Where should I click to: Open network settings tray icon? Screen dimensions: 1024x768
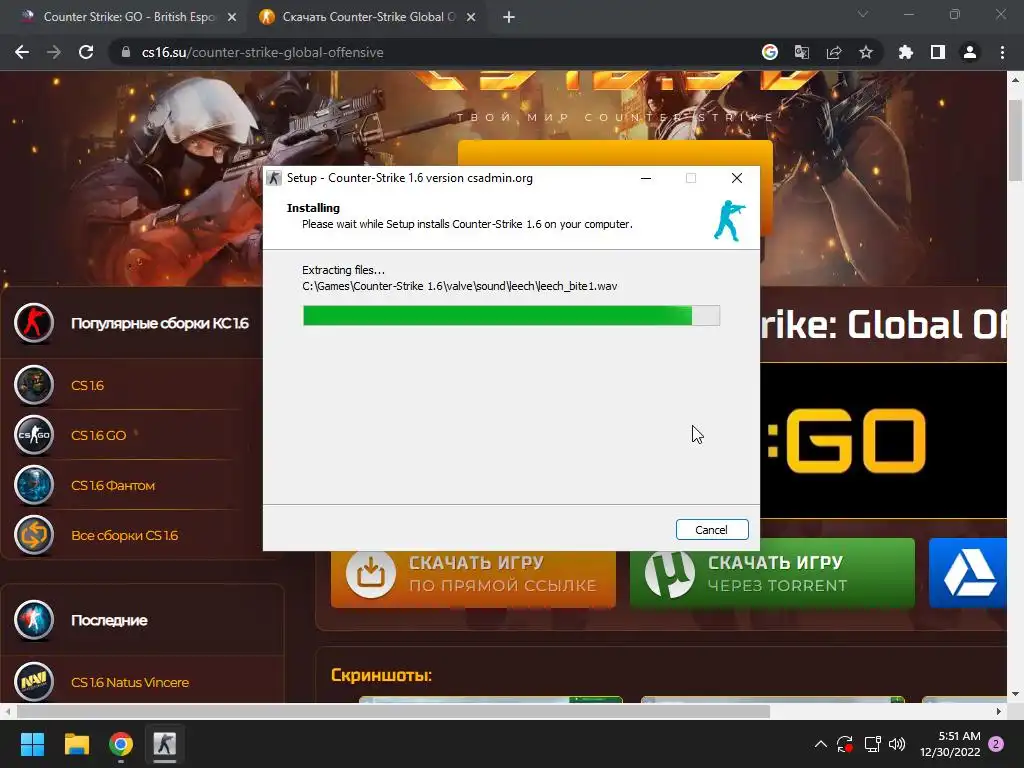(x=872, y=744)
